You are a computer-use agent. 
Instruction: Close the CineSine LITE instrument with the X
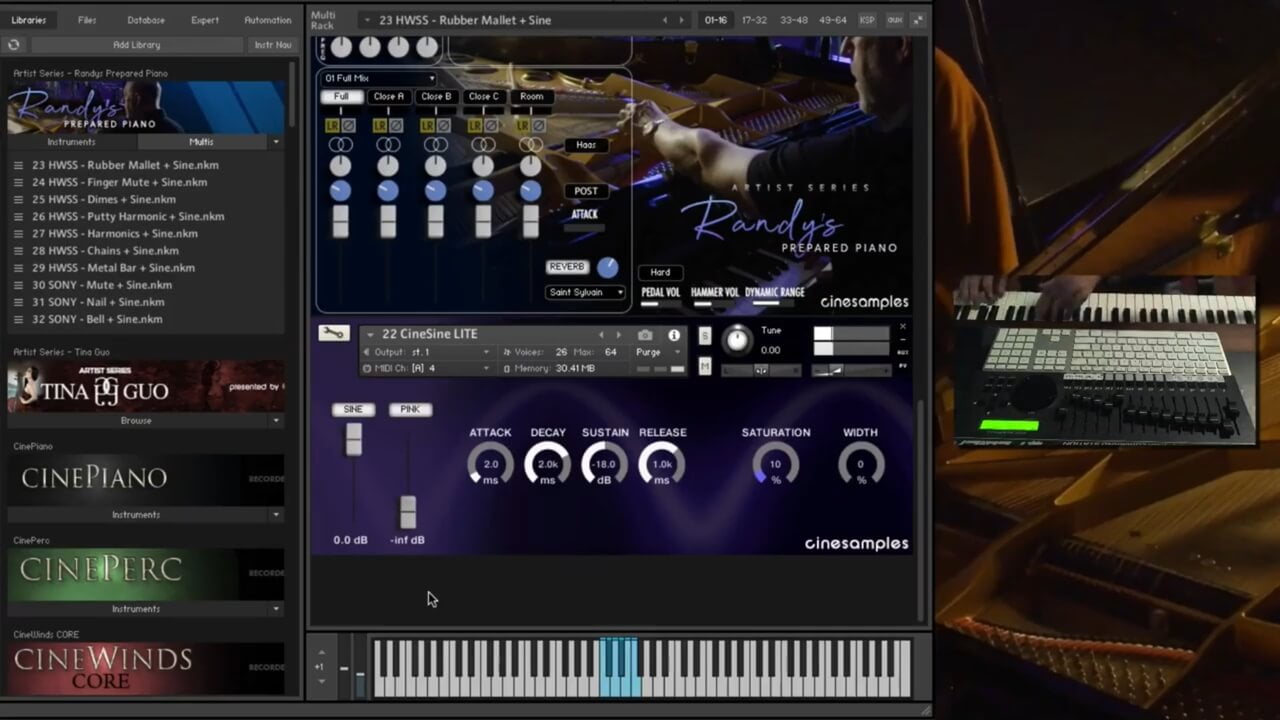pos(903,326)
